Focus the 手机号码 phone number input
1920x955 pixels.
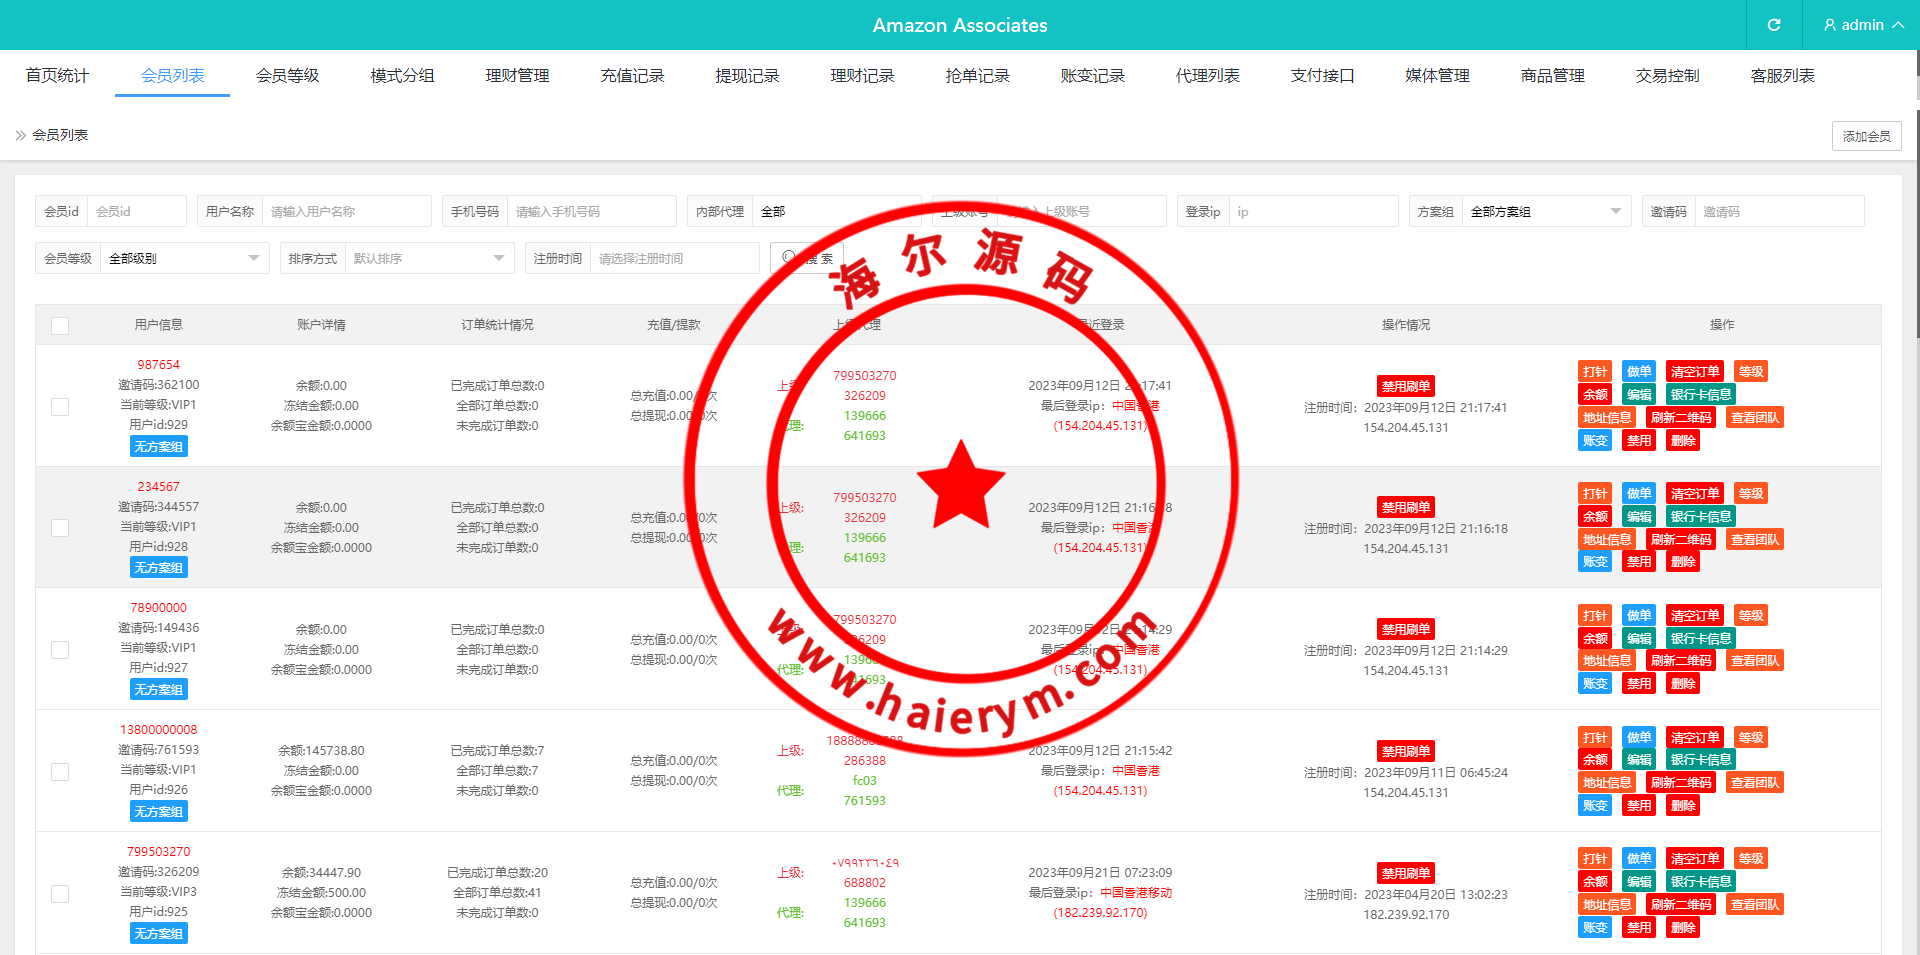590,211
